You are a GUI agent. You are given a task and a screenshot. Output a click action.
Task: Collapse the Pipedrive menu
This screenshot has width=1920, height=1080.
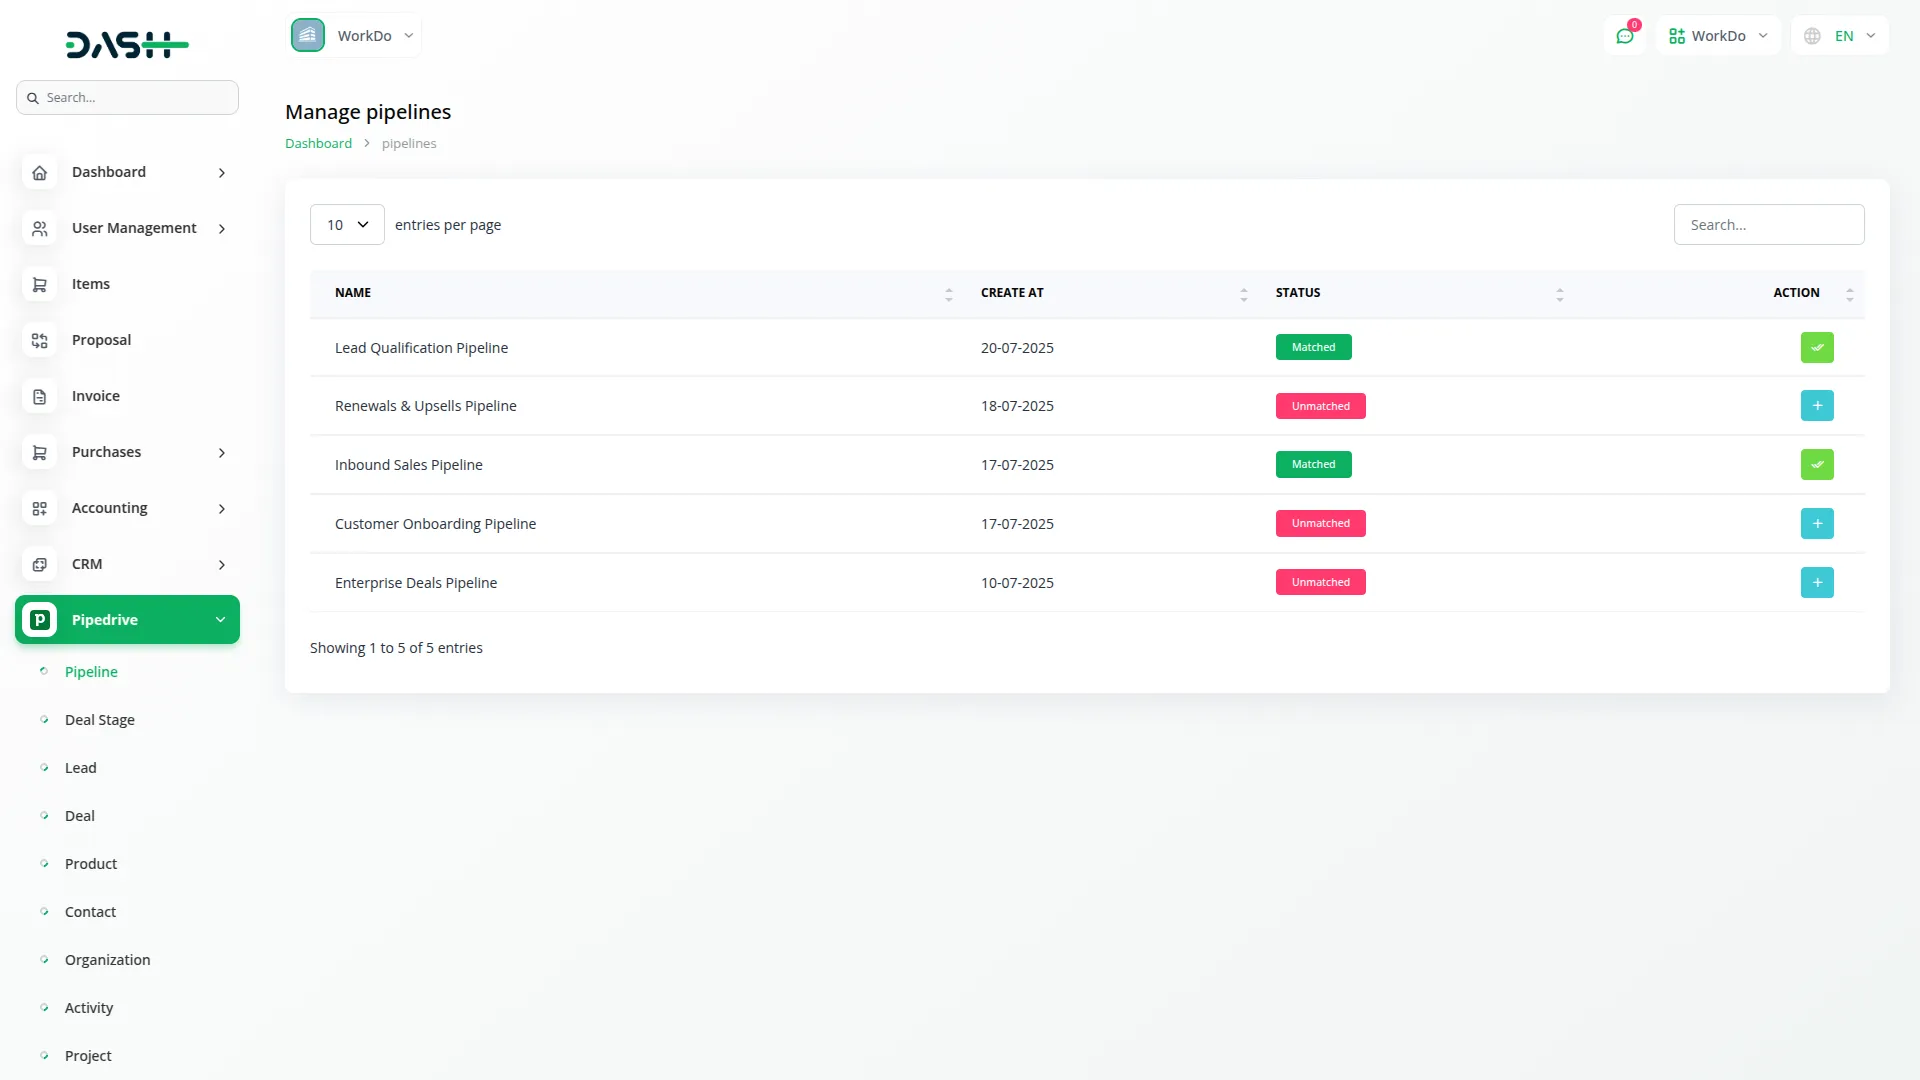point(220,619)
